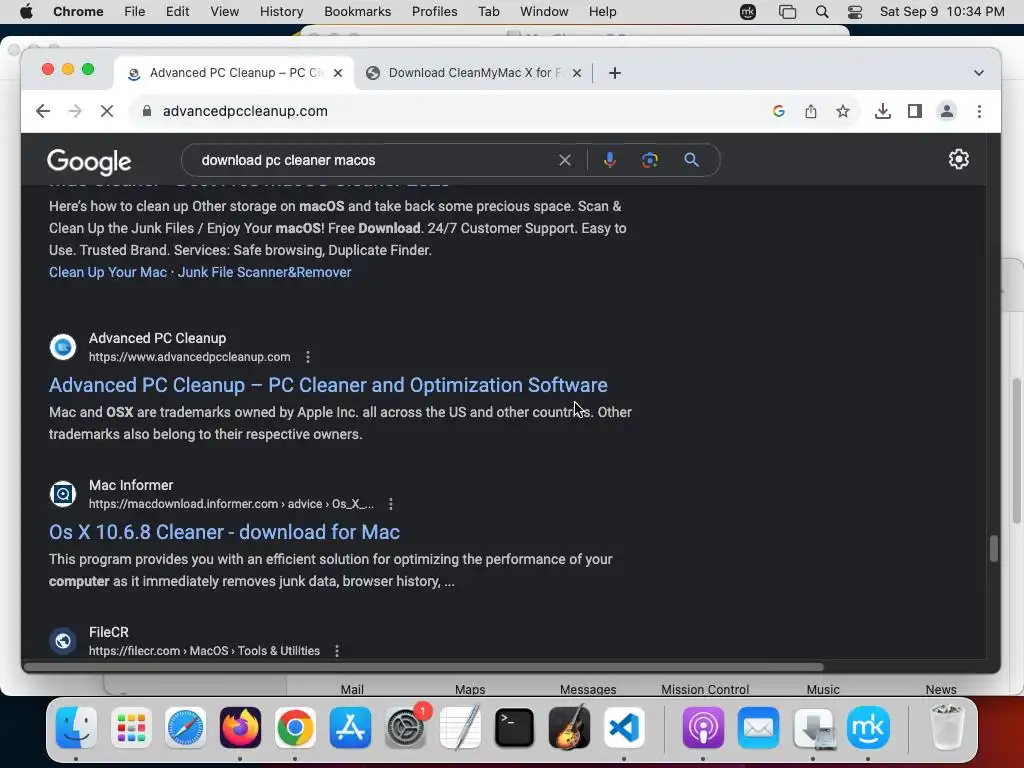Click the Google logo
Viewport: 1024px width, 768px height.
(89, 161)
